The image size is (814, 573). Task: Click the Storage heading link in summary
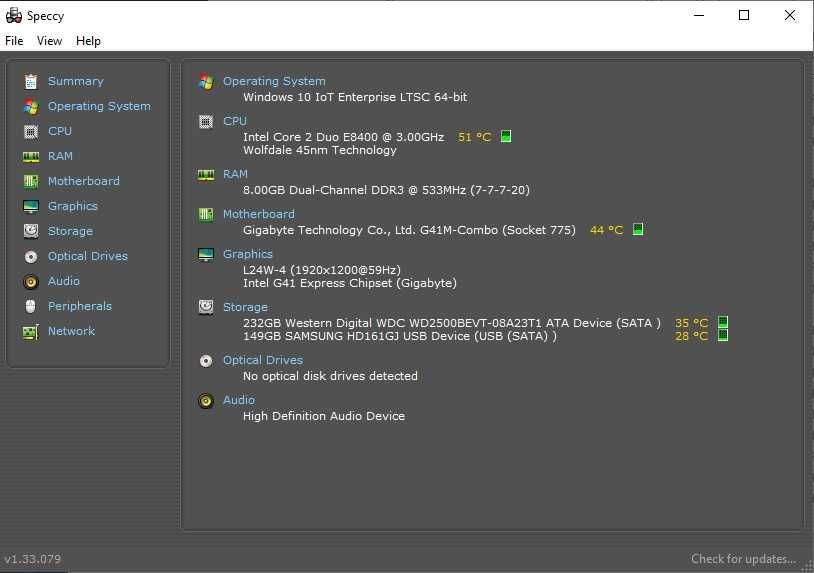pos(245,307)
